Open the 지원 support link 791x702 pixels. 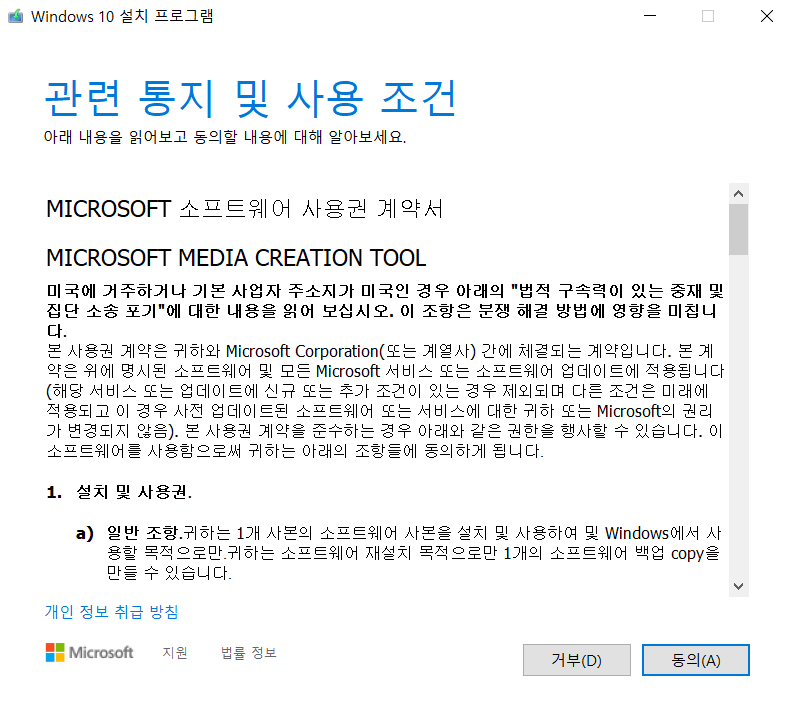(x=175, y=653)
